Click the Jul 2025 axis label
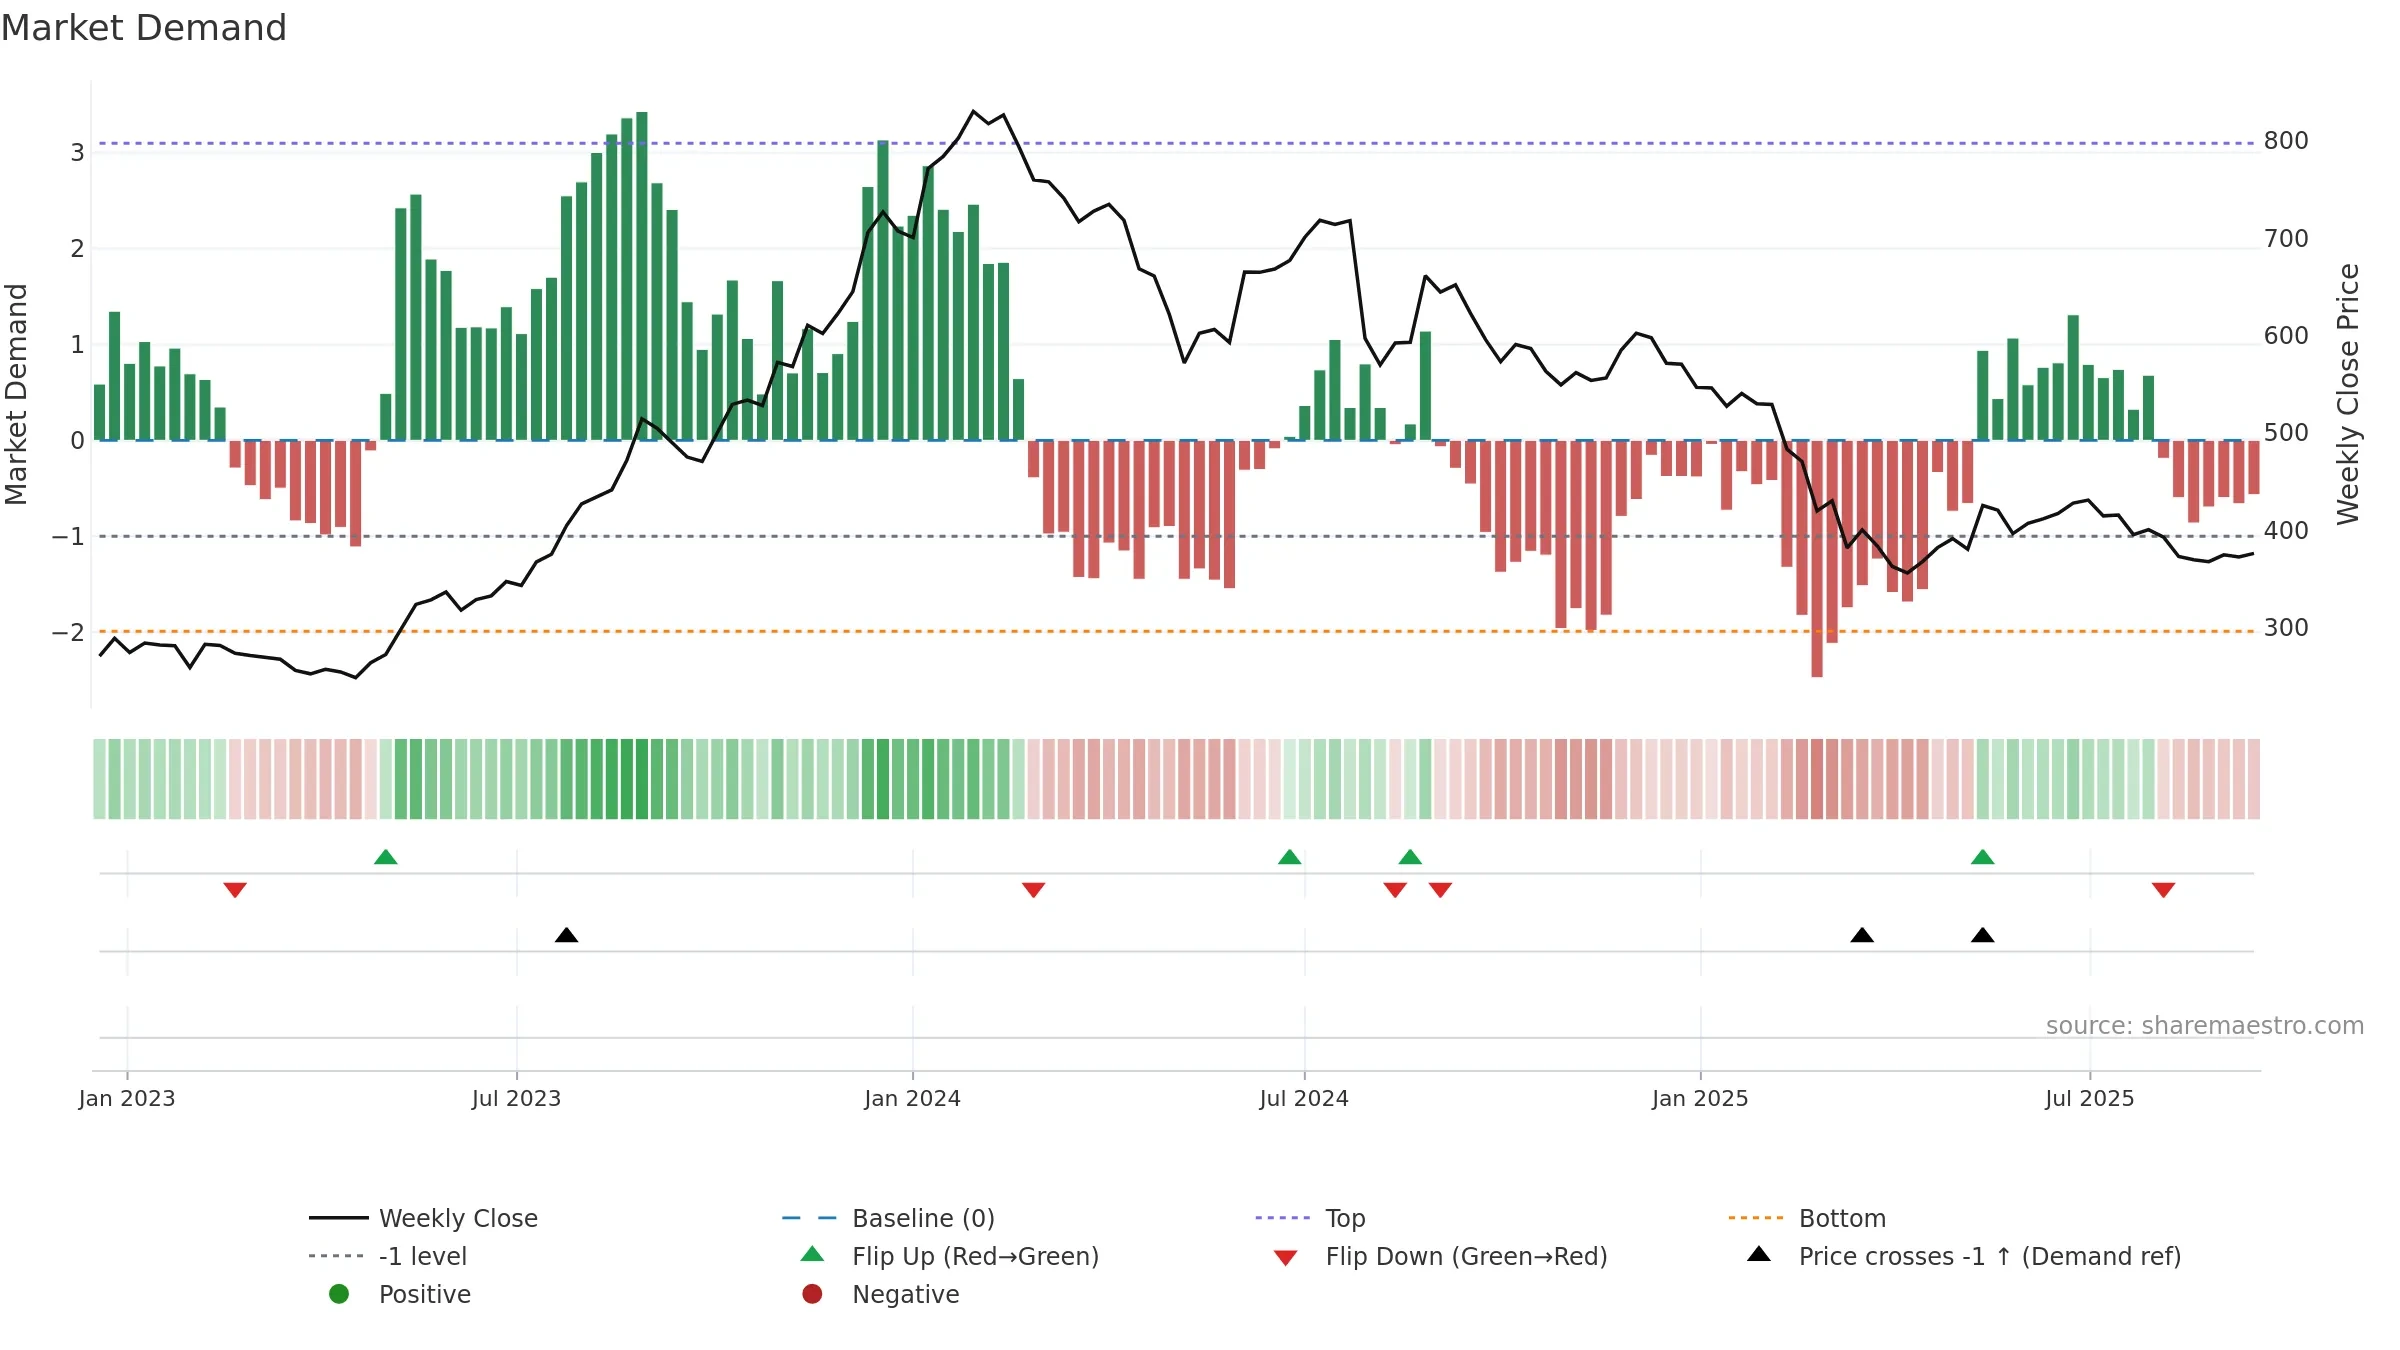 point(2090,1099)
